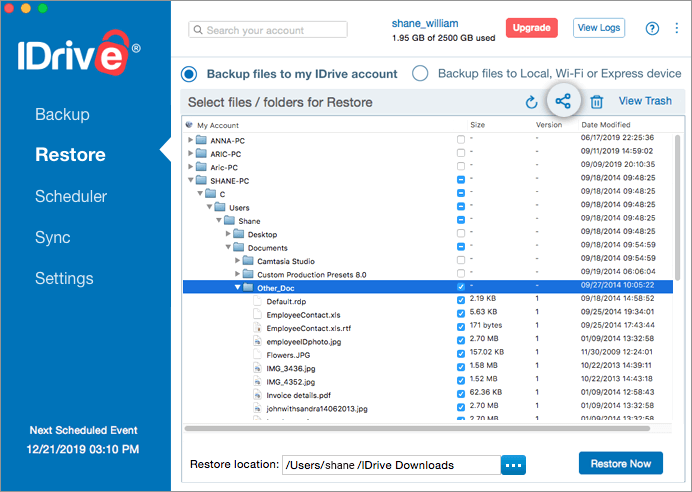The width and height of the screenshot is (692, 492).
Task: Click the magnifier icon in the search box
Action: (198, 30)
